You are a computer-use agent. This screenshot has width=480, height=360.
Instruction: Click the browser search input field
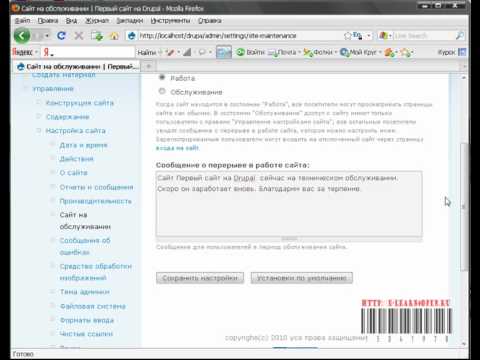(x=424, y=36)
